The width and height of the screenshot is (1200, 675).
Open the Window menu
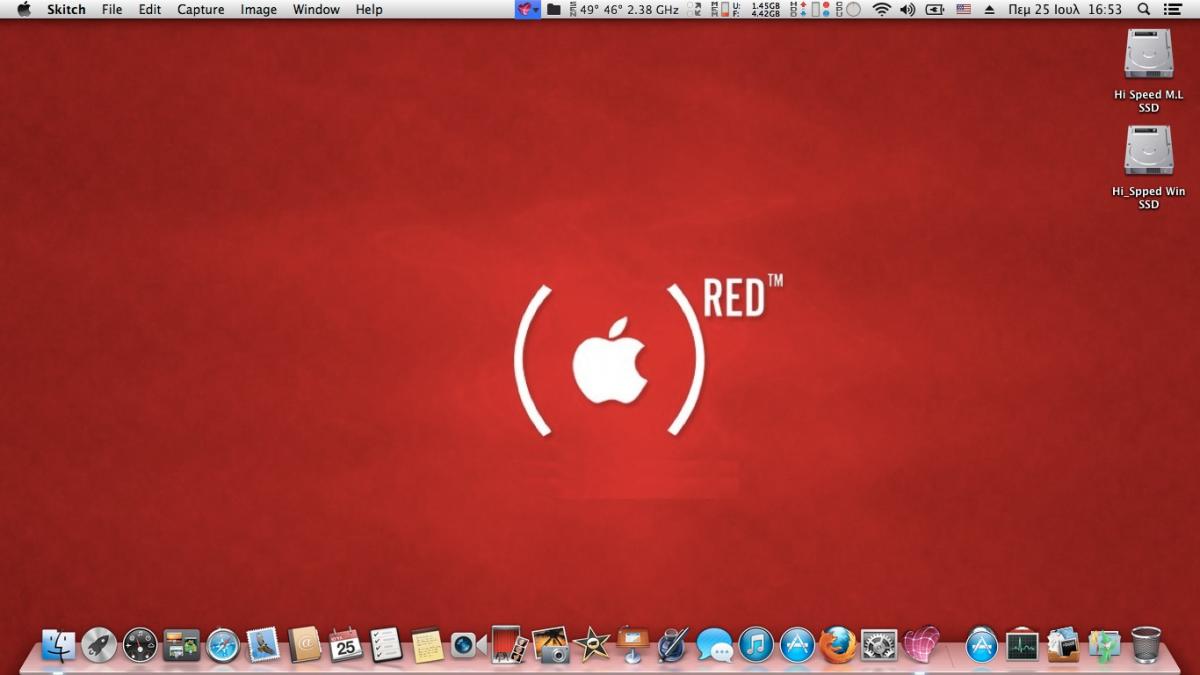click(x=316, y=9)
